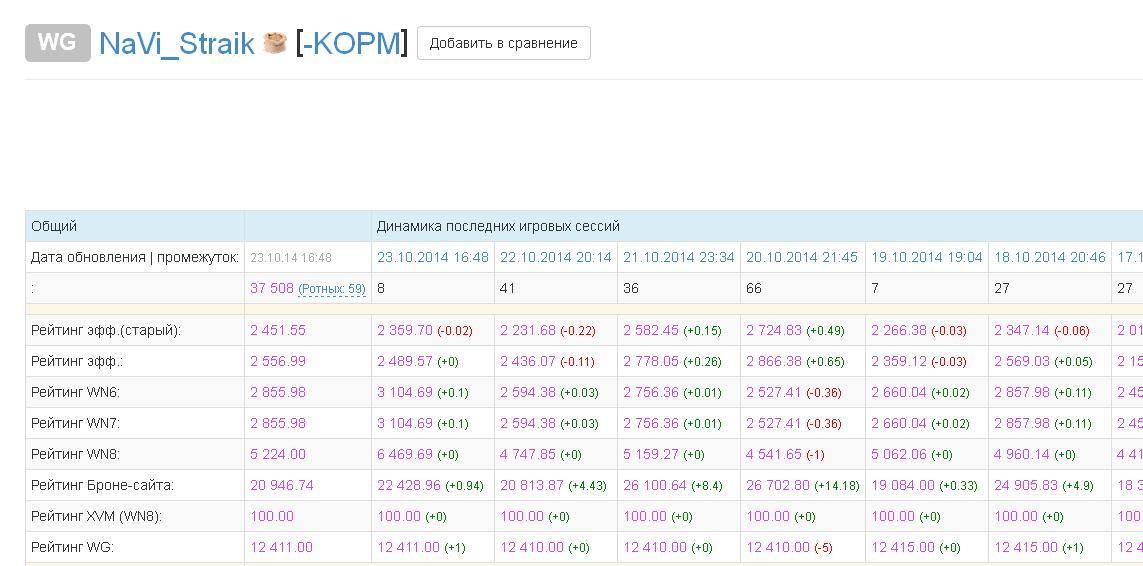Open session dated 19.10.2014 19:04

click(927, 257)
